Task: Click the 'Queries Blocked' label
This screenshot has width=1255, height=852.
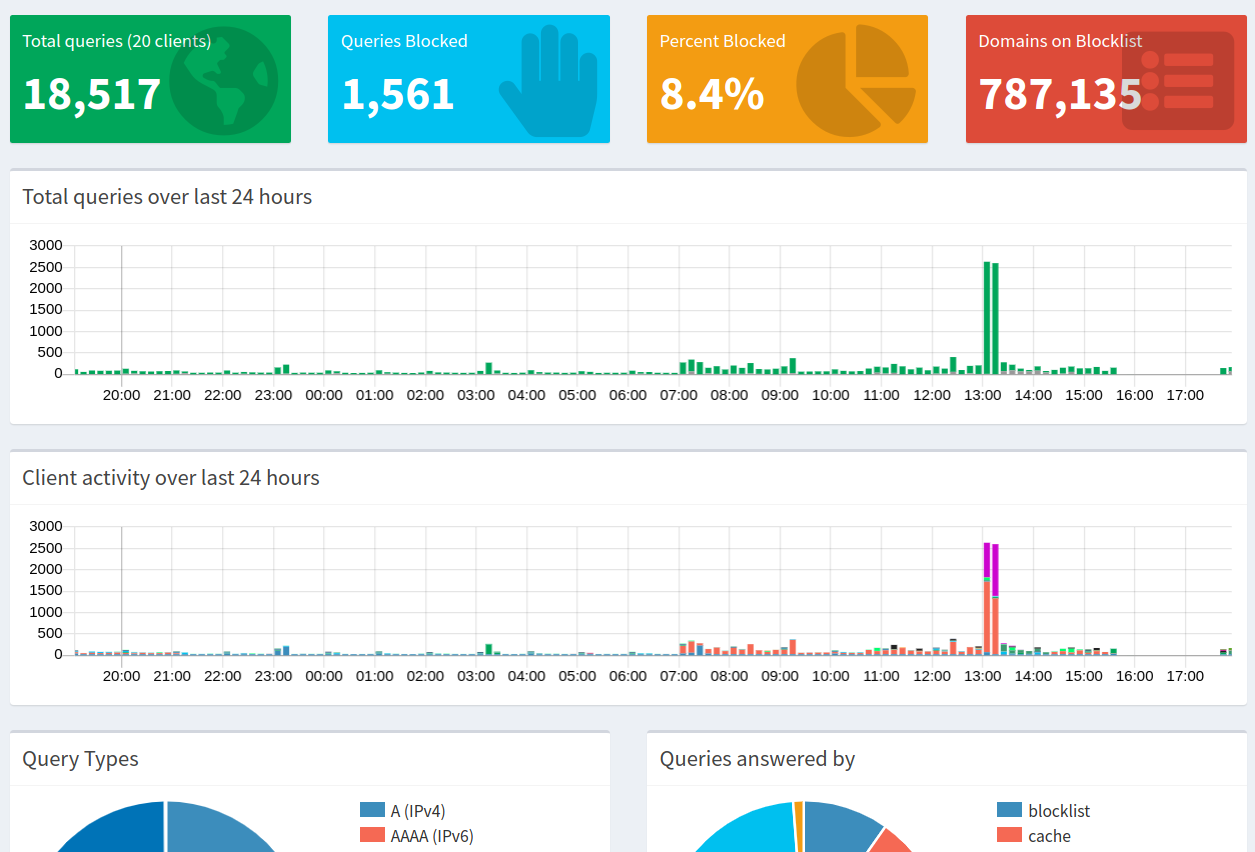Action: pyautogui.click(x=404, y=41)
